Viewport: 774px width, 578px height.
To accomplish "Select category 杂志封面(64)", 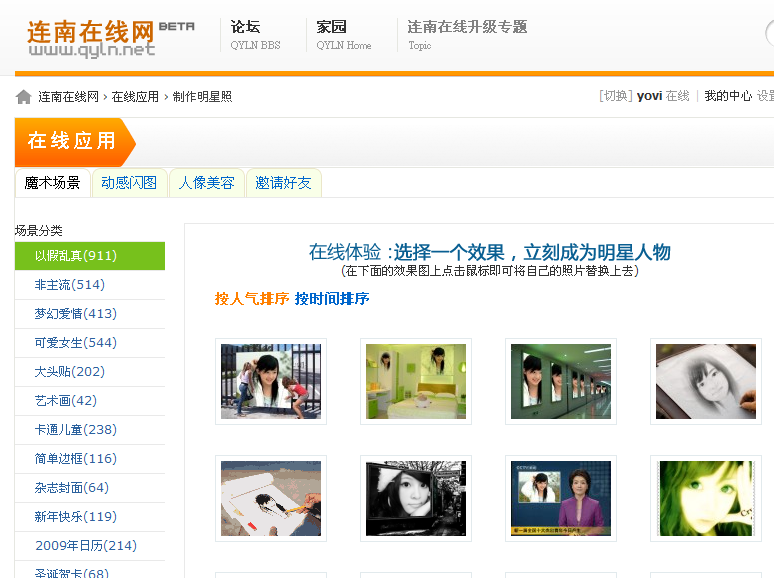I will 90,488.
